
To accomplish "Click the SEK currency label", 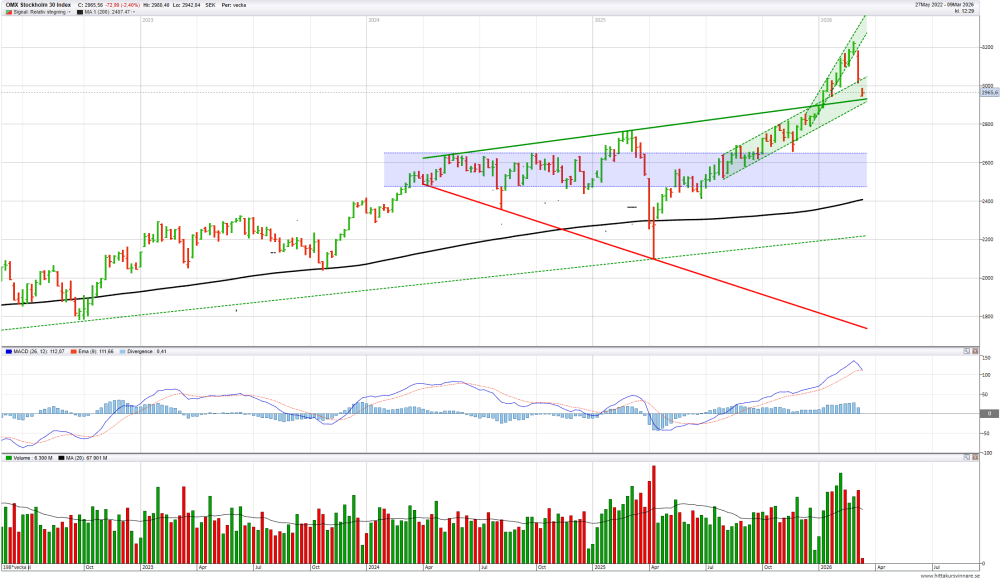I will 210,5.
